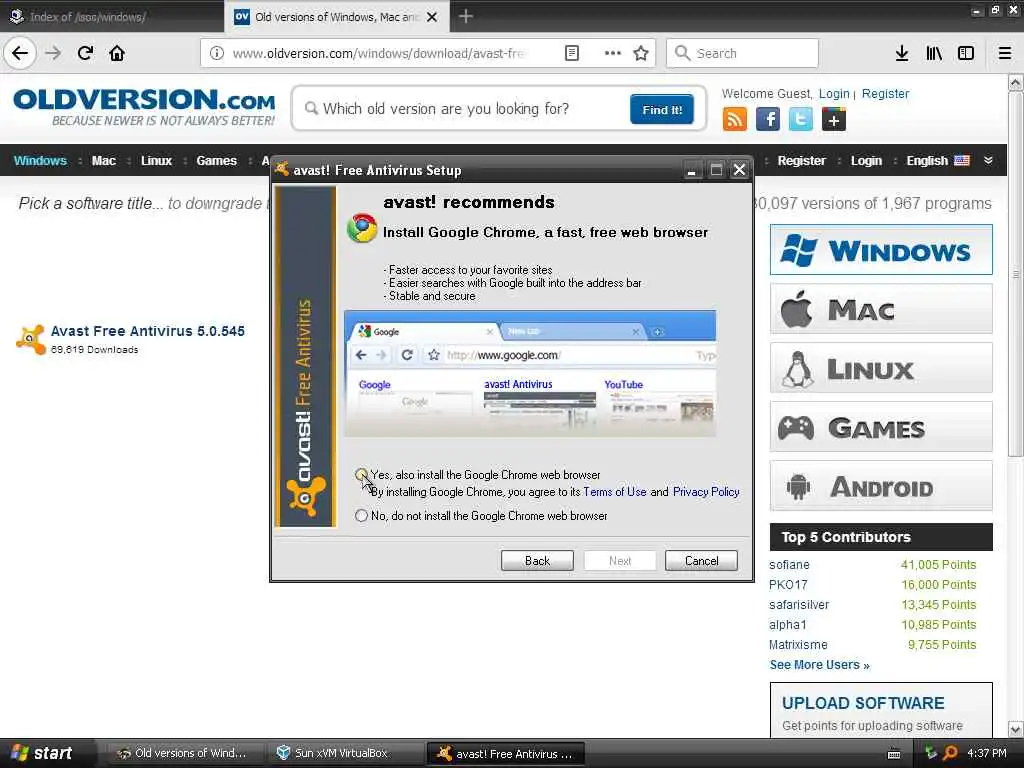Close the Old versions of Windows tab
The height and width of the screenshot is (768, 1024).
432,17
